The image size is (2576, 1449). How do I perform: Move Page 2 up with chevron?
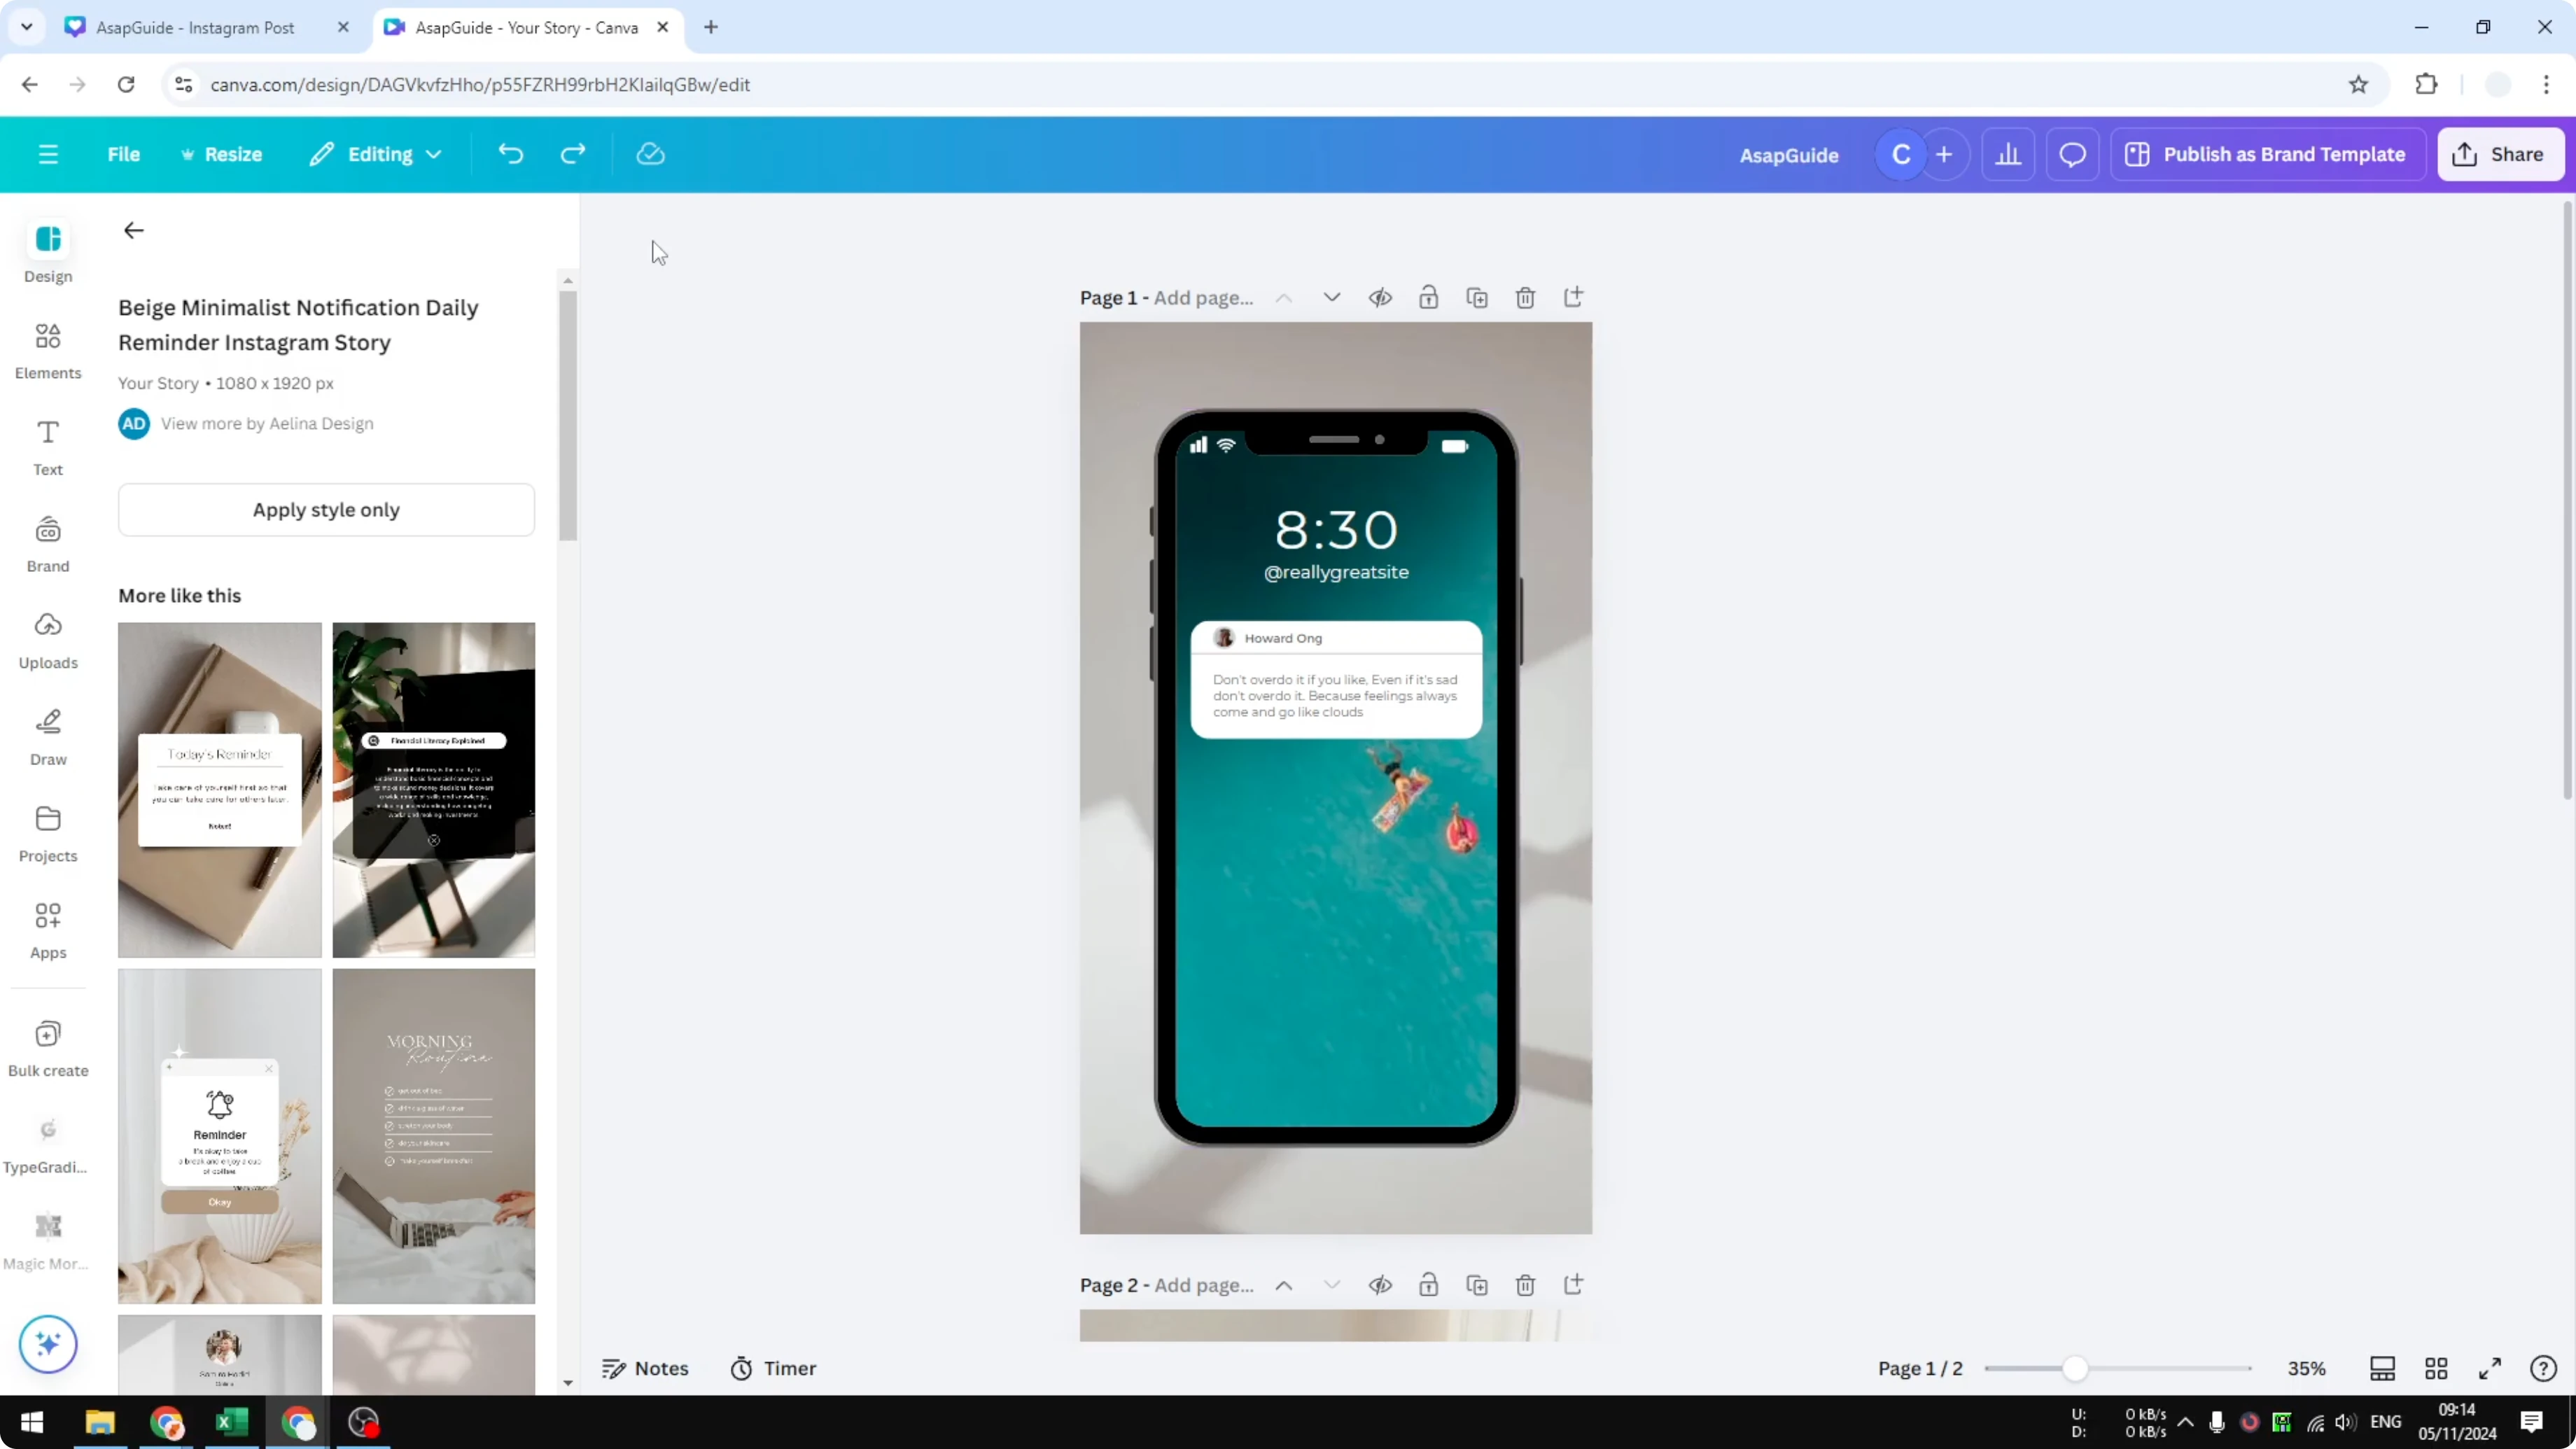point(1284,1285)
